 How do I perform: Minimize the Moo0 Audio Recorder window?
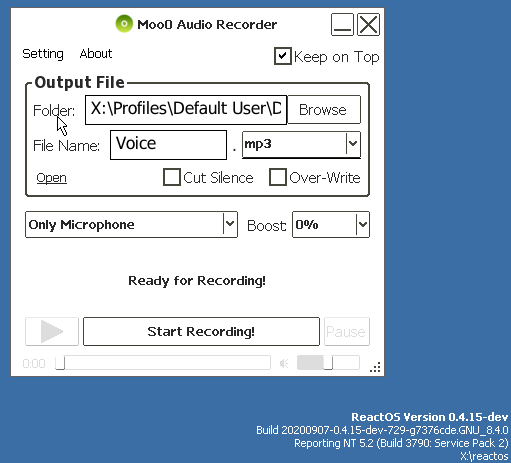click(x=342, y=24)
